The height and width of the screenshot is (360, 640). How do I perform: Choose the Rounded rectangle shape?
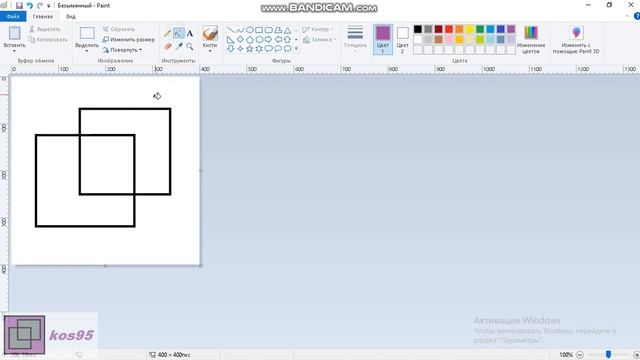(x=269, y=30)
